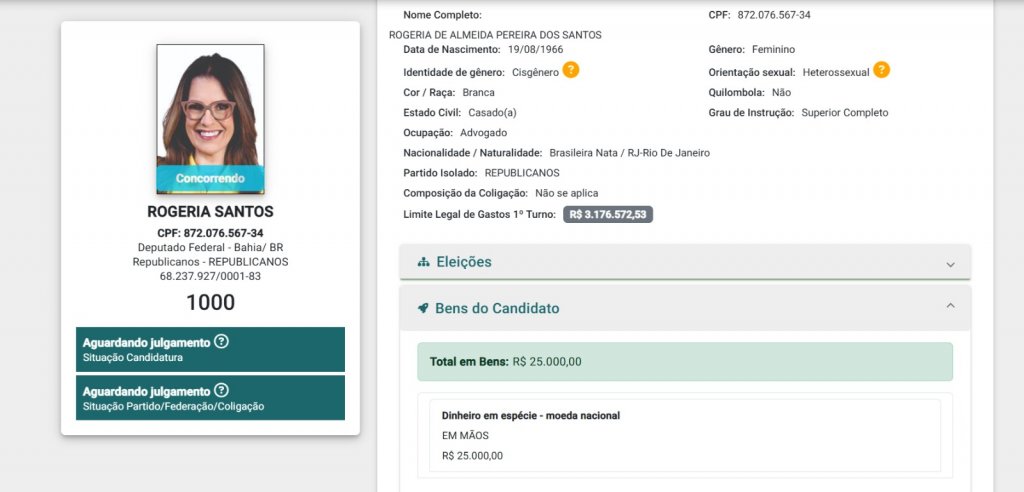Open the Eleições accordion header

tap(685, 262)
